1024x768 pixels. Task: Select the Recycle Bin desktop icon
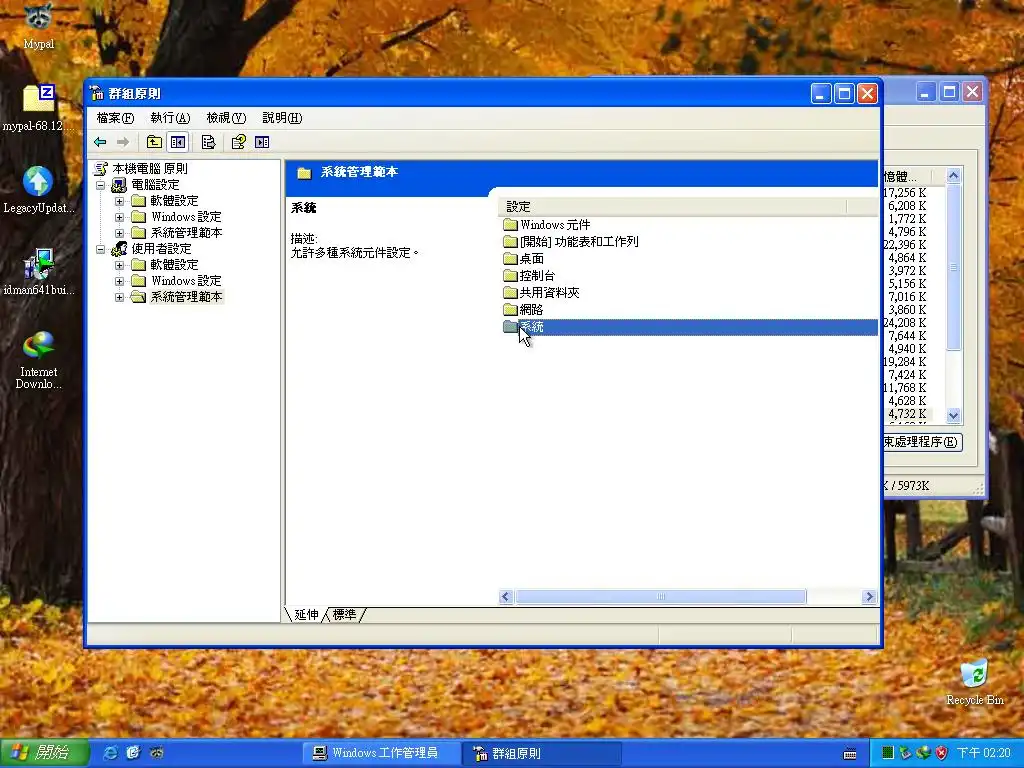[974, 682]
